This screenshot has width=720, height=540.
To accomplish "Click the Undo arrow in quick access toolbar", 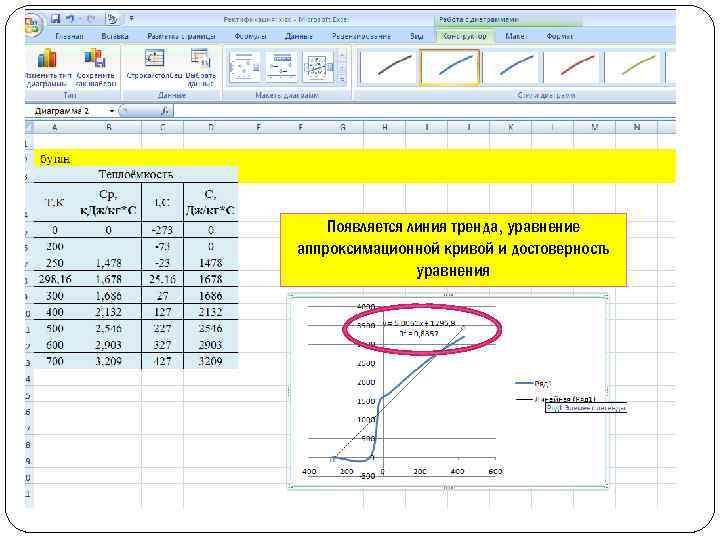I will point(70,19).
